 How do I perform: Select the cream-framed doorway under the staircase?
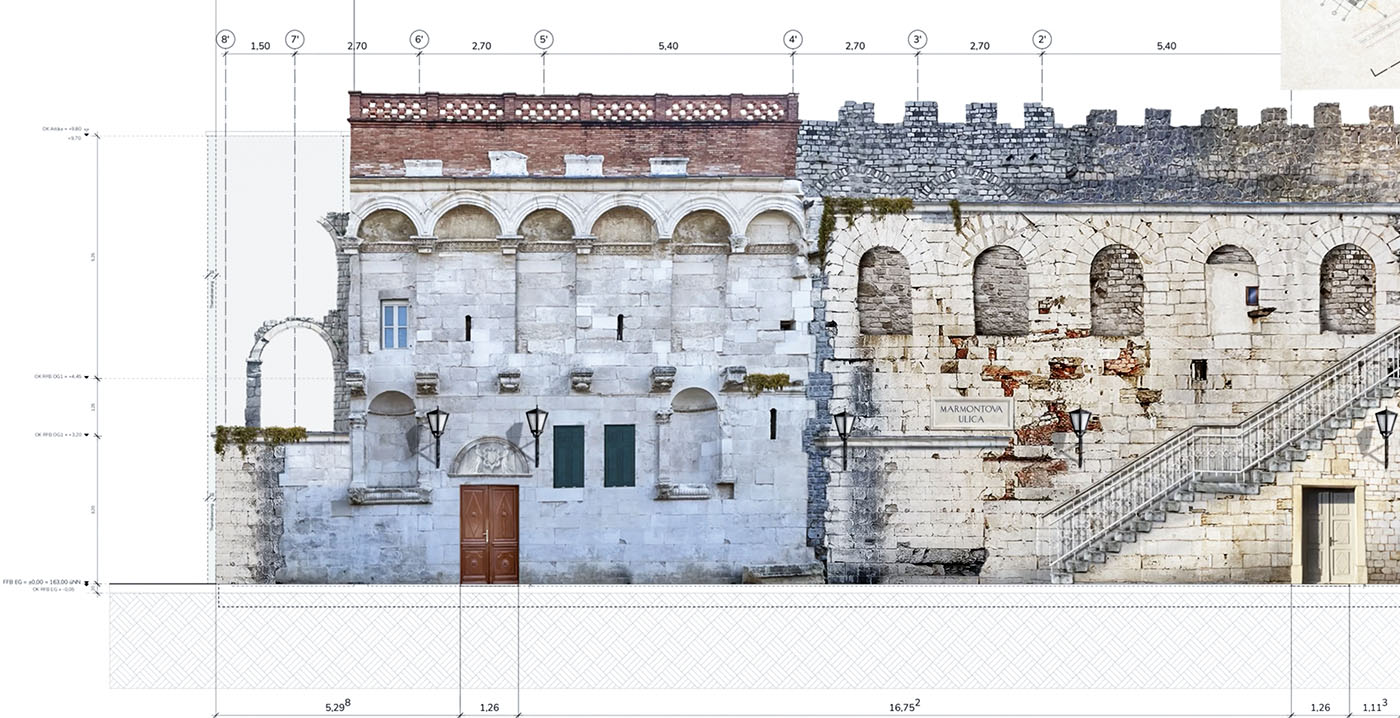1328,532
